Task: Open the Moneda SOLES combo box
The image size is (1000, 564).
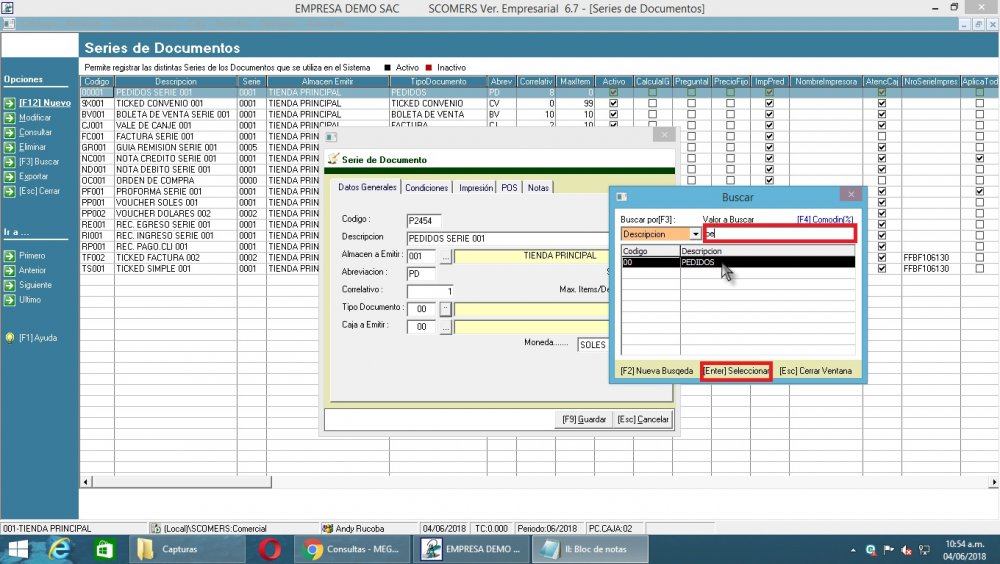Action: [x=592, y=345]
